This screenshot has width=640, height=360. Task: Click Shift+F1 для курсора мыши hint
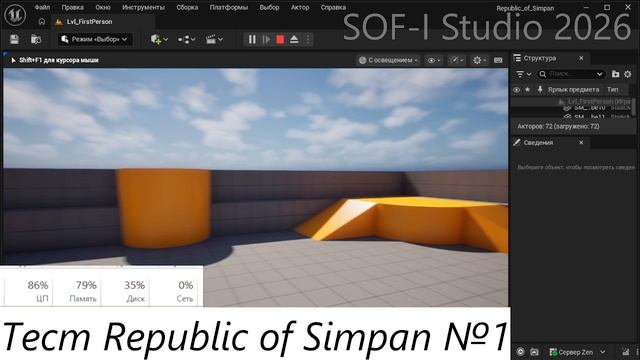pyautogui.click(x=59, y=60)
